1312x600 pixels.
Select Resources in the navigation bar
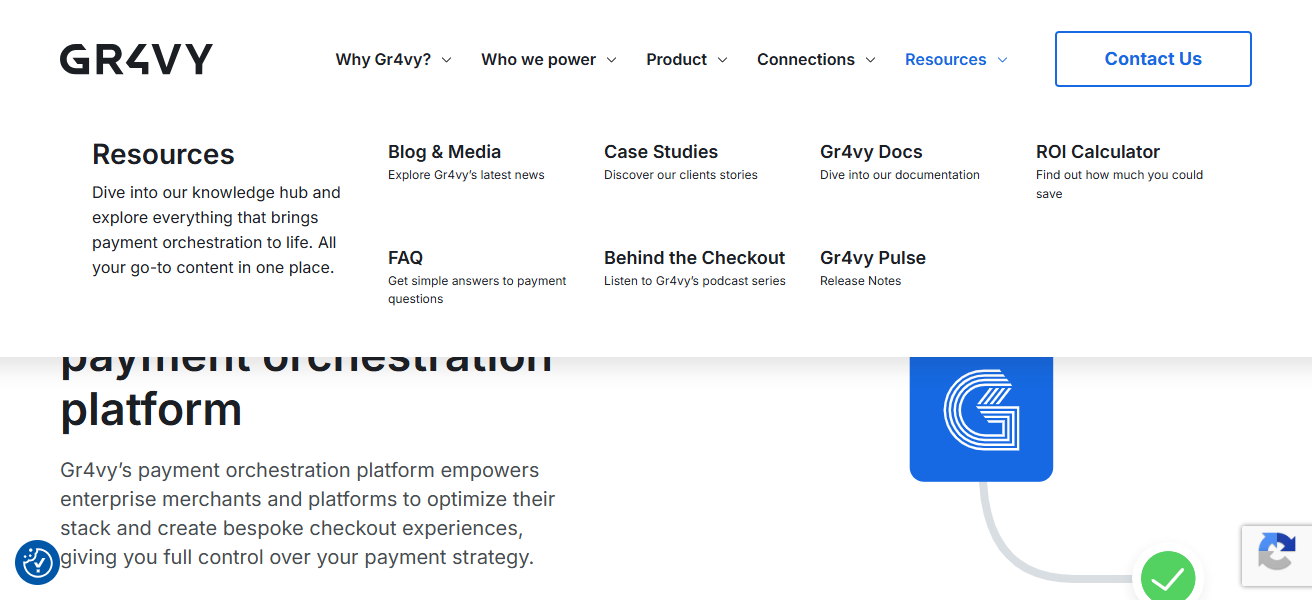point(945,60)
